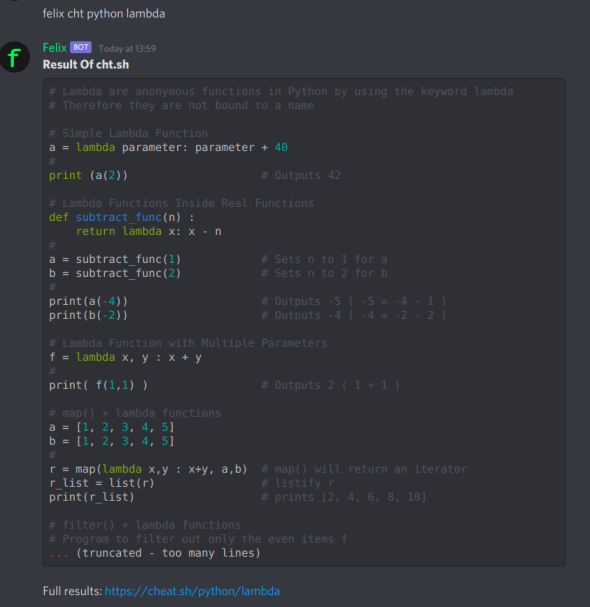Click the comment '# Lambda Functions Inside Real Functions'
Viewport: 590px width, 607px height.
[182, 203]
